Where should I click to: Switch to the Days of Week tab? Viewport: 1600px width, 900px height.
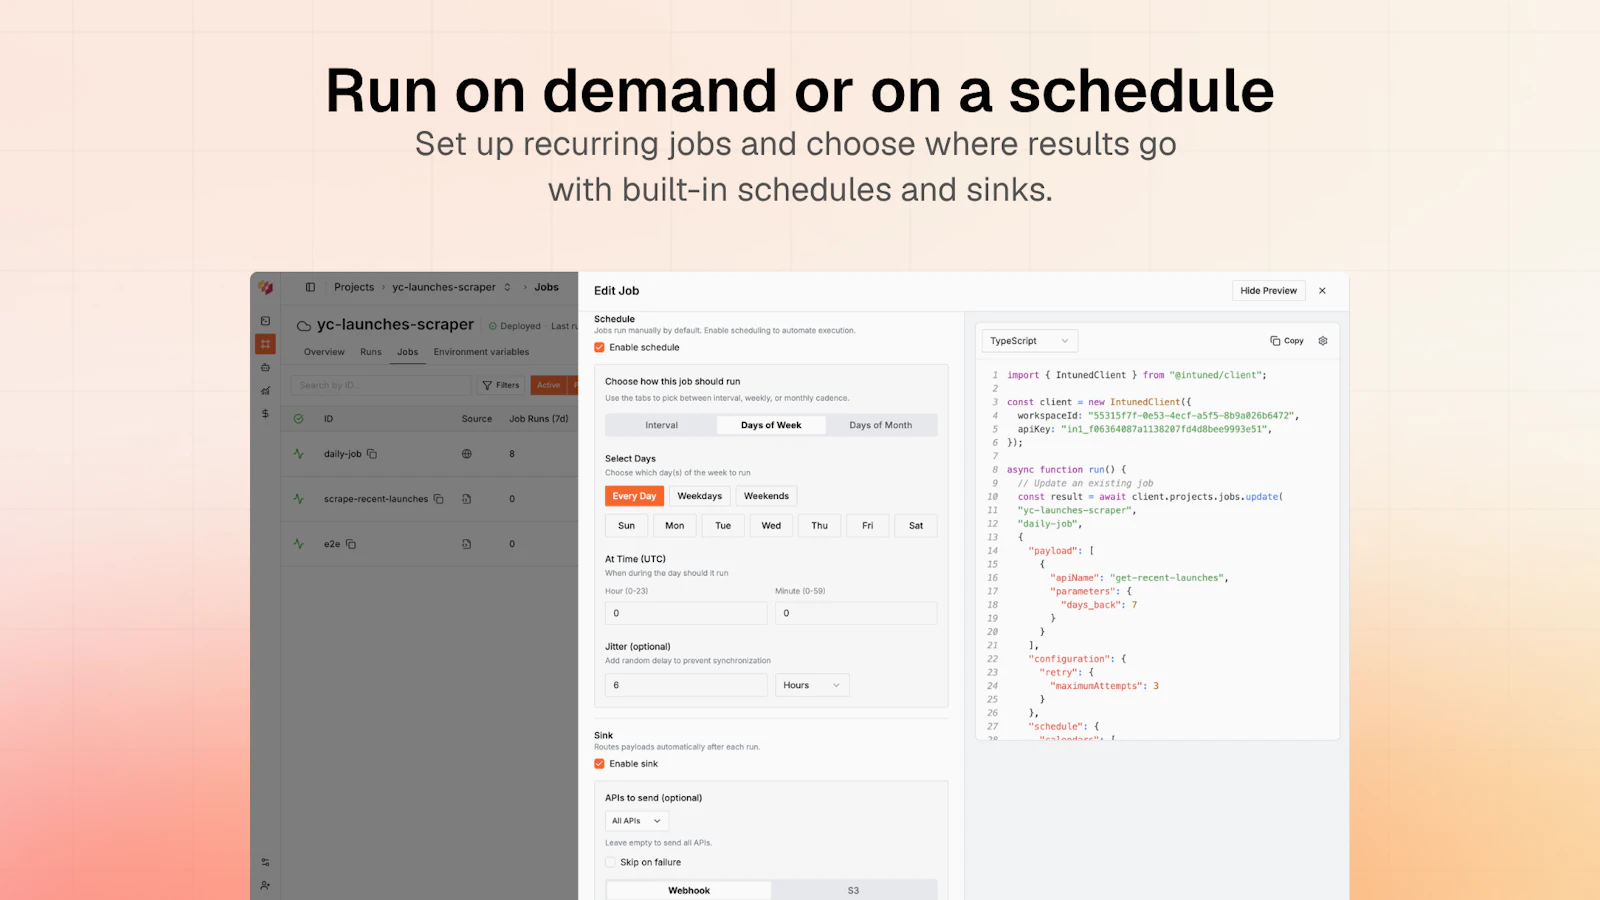click(x=771, y=425)
